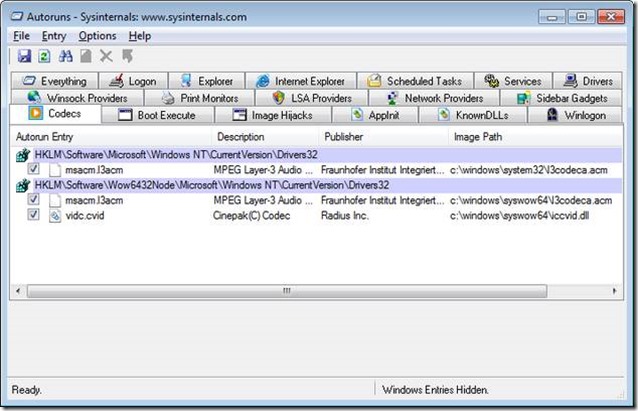Click the vidc.cvid file icon
This screenshot has width=638, height=411.
pyautogui.click(x=55, y=215)
